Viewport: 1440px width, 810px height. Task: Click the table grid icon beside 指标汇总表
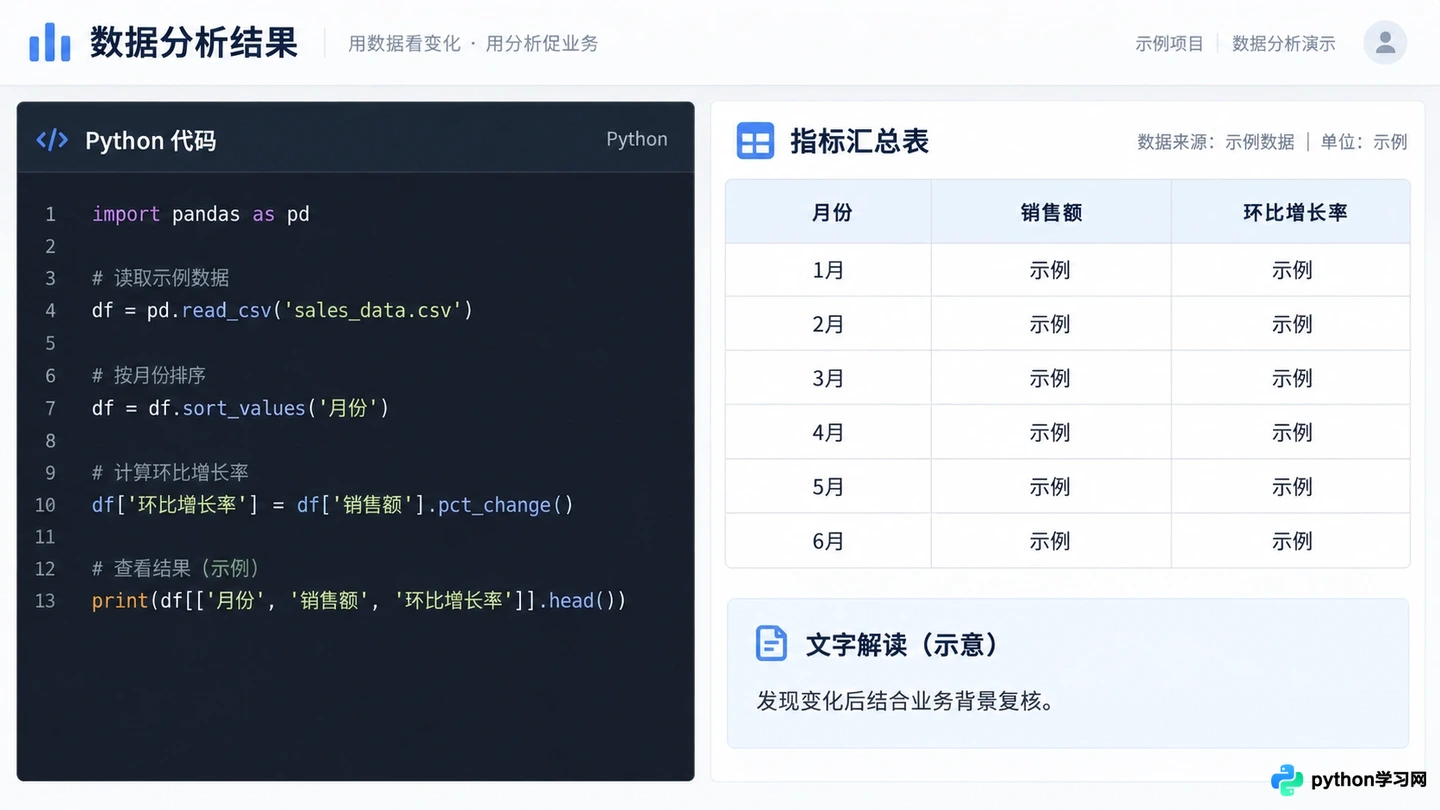[755, 141]
